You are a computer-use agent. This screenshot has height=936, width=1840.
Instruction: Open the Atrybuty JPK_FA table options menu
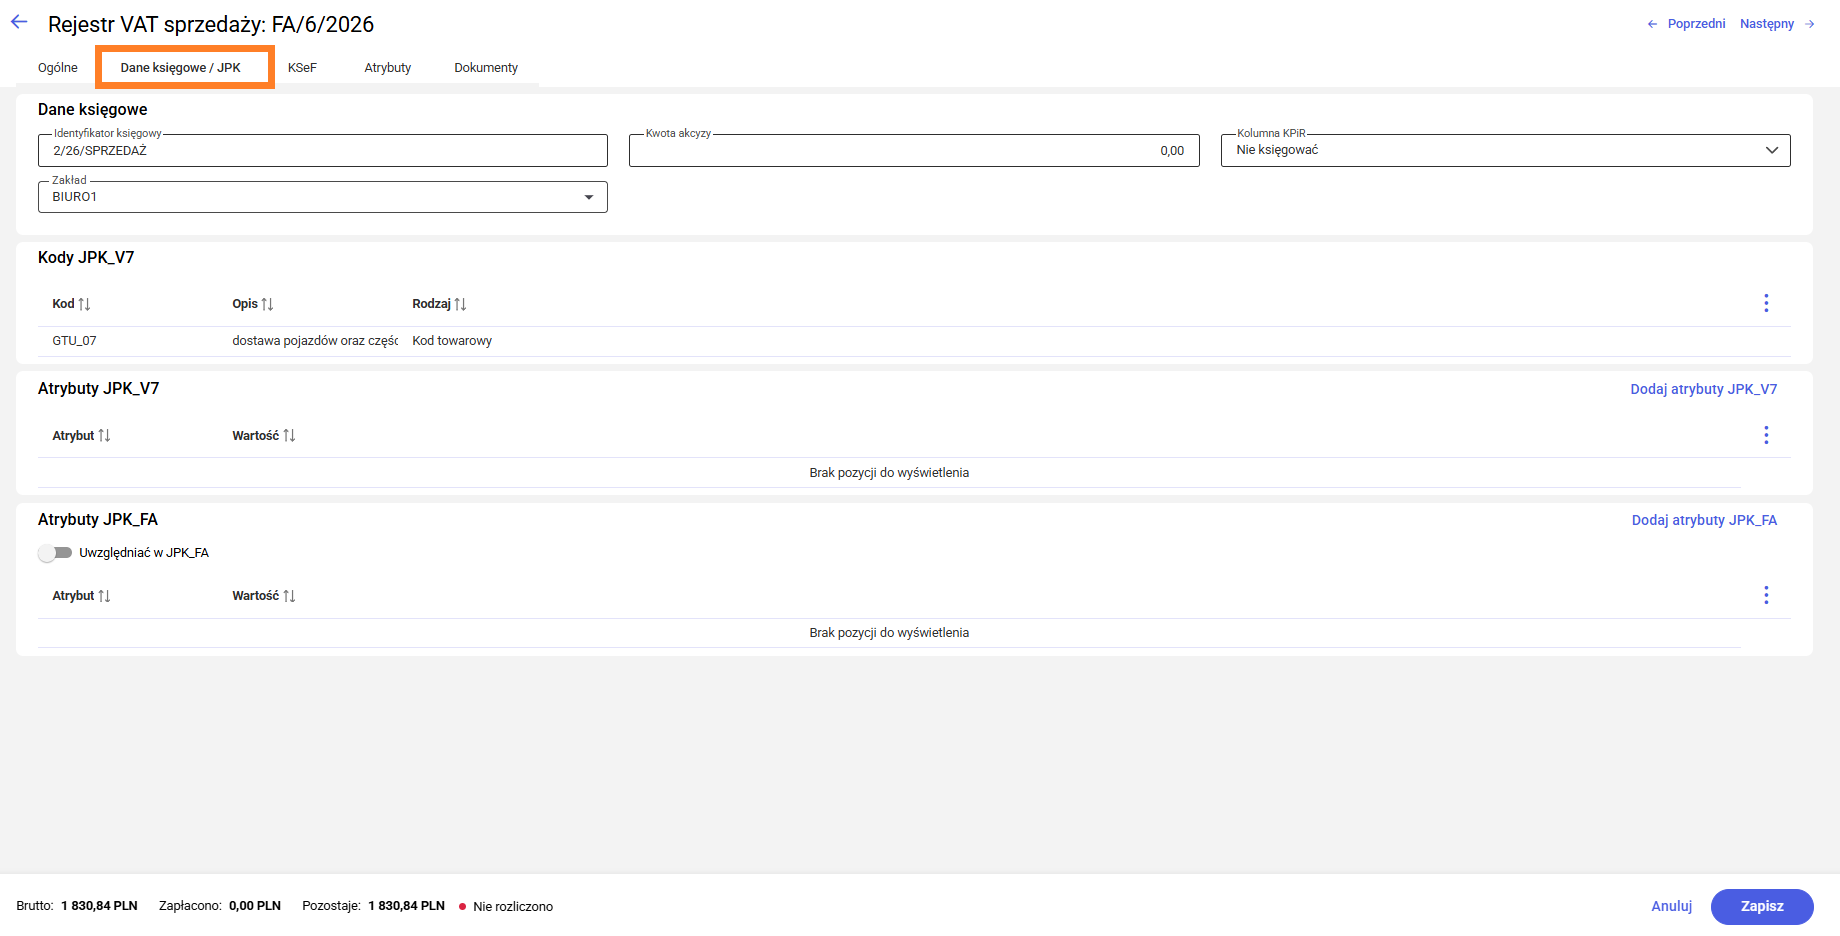[1766, 596]
